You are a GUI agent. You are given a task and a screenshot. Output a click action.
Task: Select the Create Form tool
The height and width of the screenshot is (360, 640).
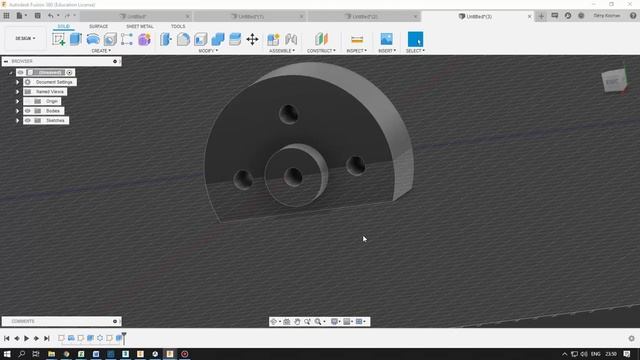[x=144, y=39]
